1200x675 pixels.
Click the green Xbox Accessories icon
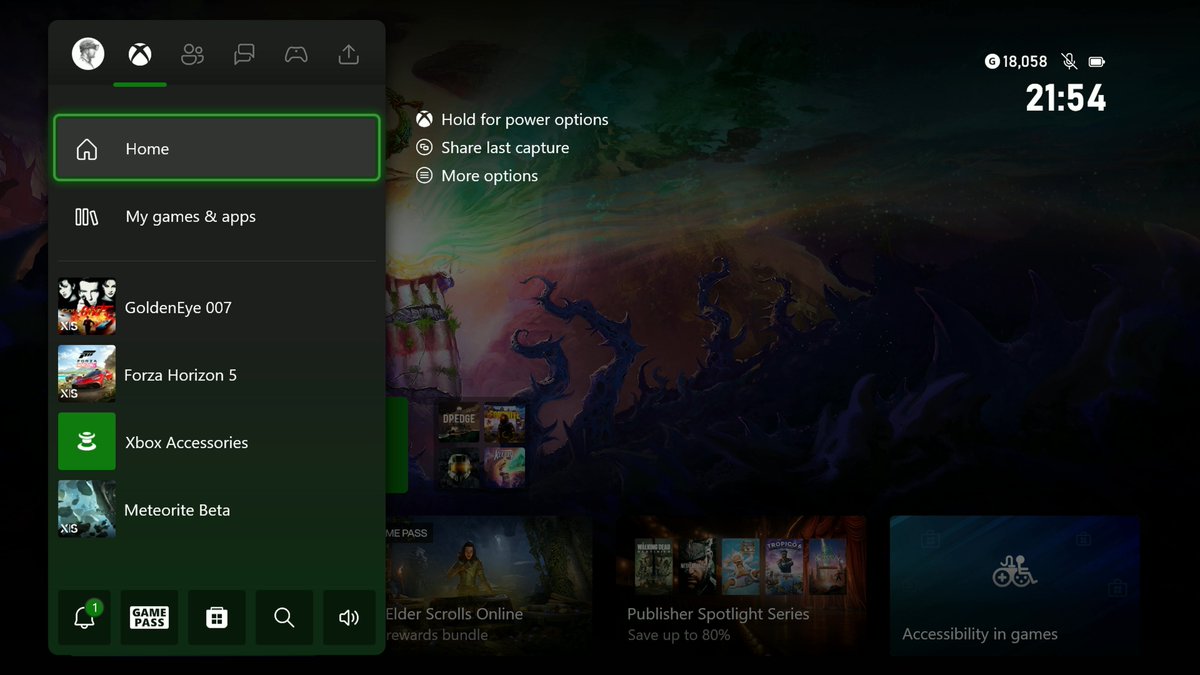coord(87,442)
